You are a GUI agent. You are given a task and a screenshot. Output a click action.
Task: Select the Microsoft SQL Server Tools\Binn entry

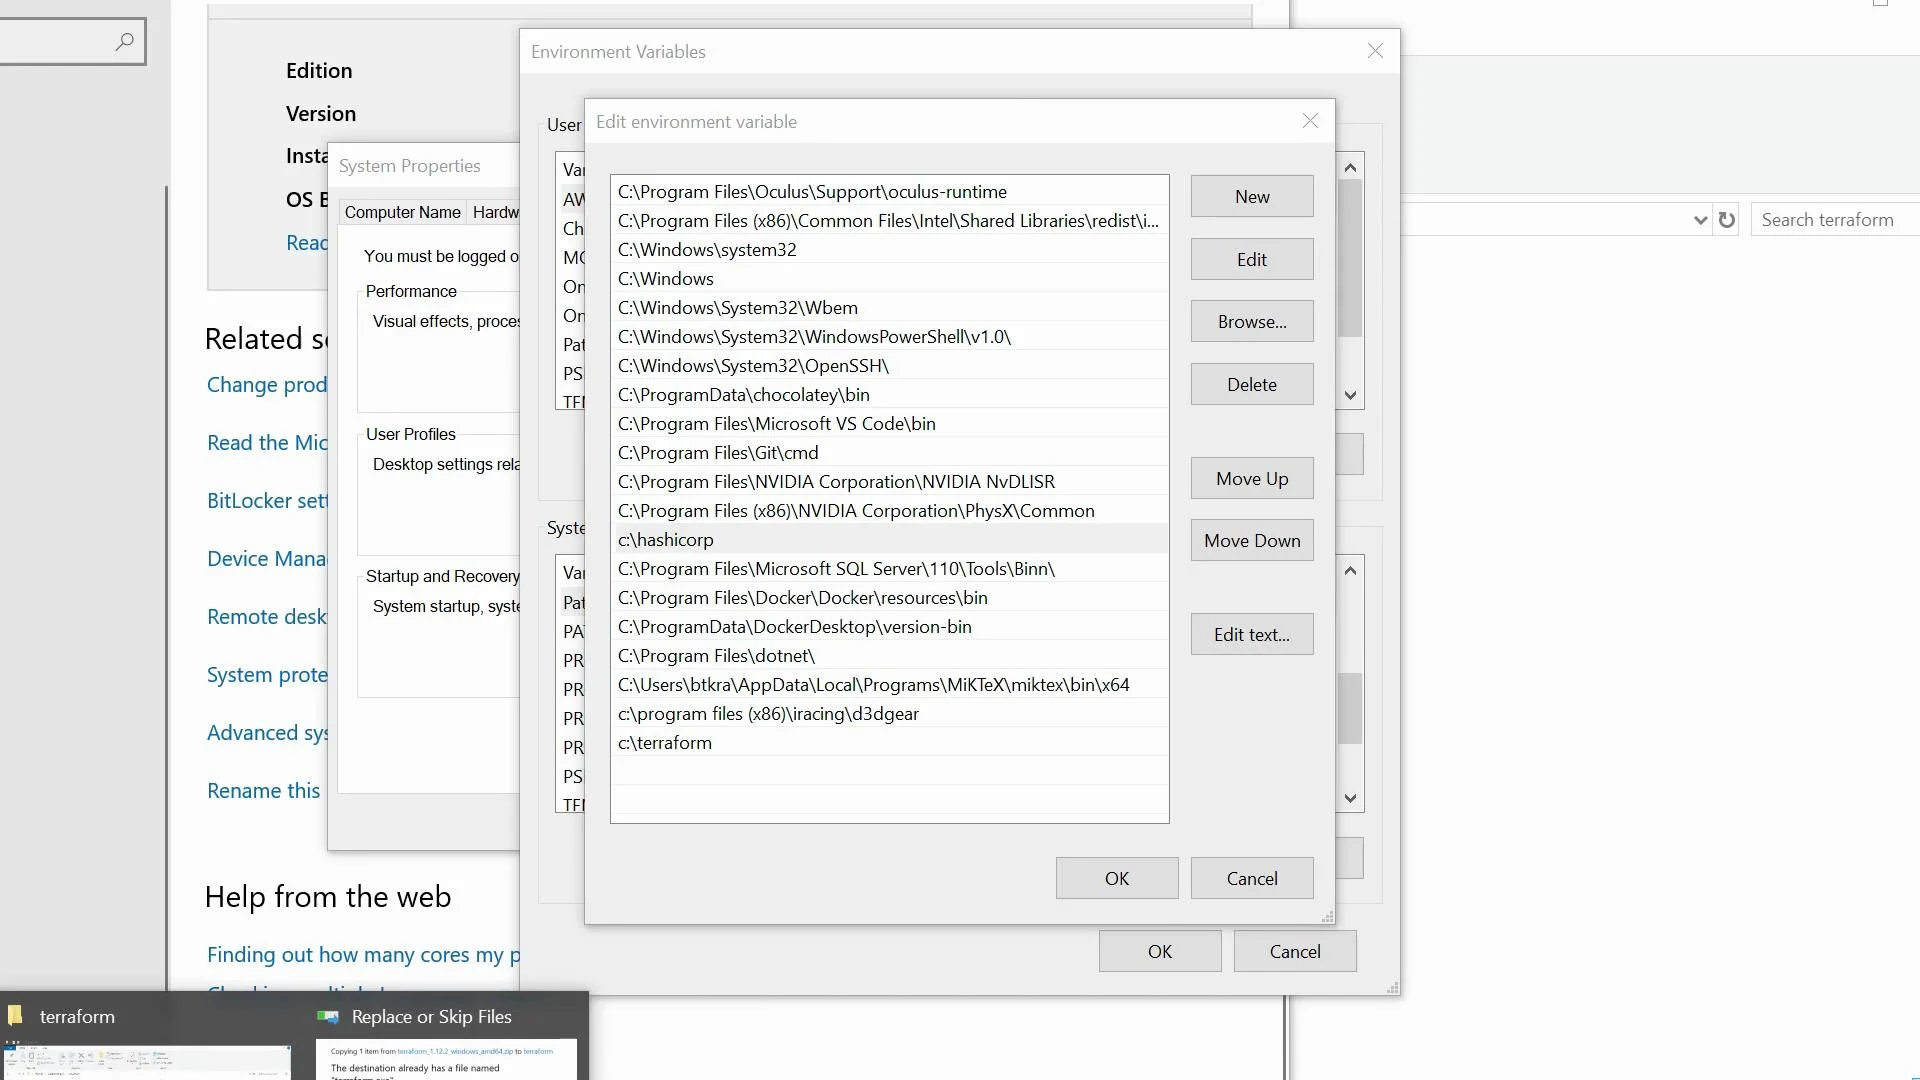coord(890,569)
